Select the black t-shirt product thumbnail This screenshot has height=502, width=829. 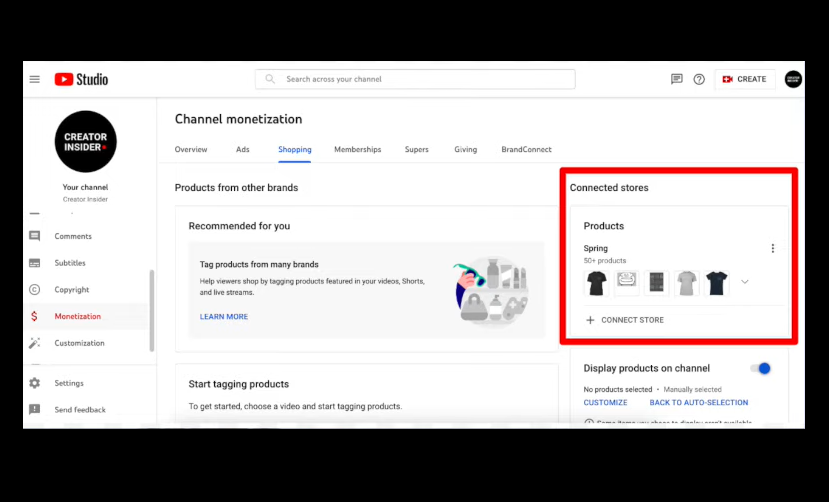pyautogui.click(x=596, y=283)
